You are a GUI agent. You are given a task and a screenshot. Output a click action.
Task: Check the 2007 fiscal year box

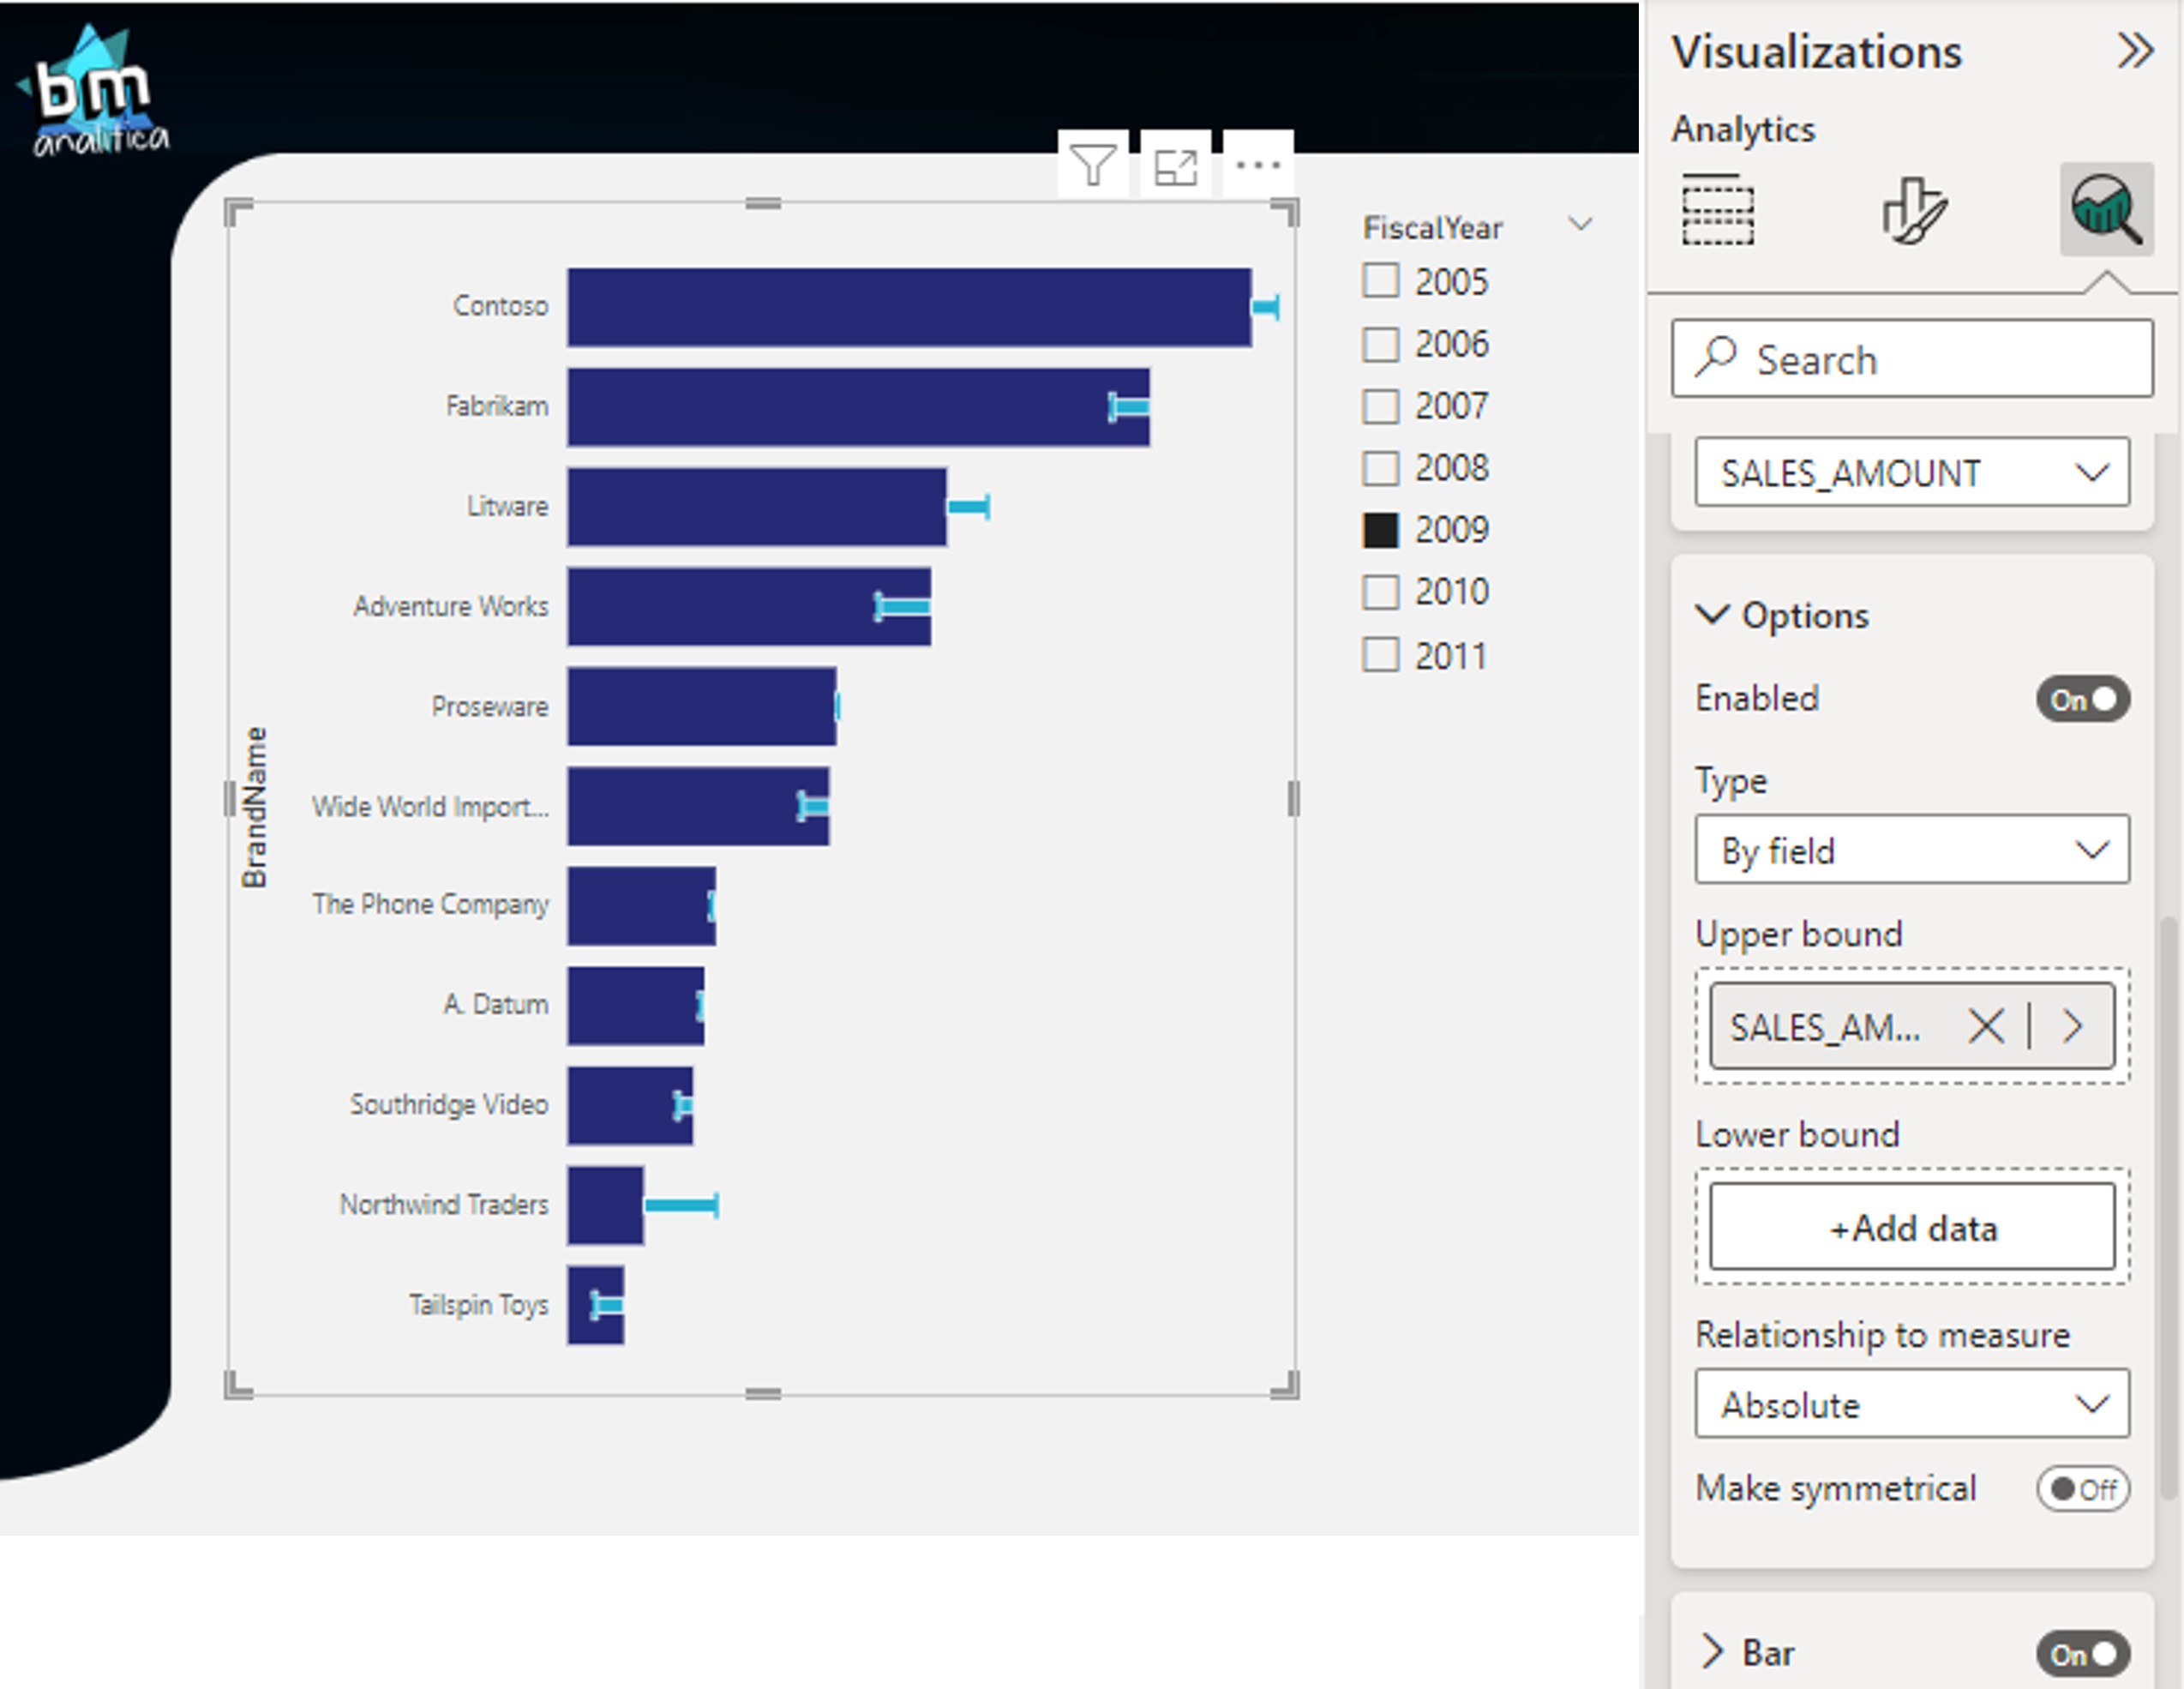[x=1380, y=406]
